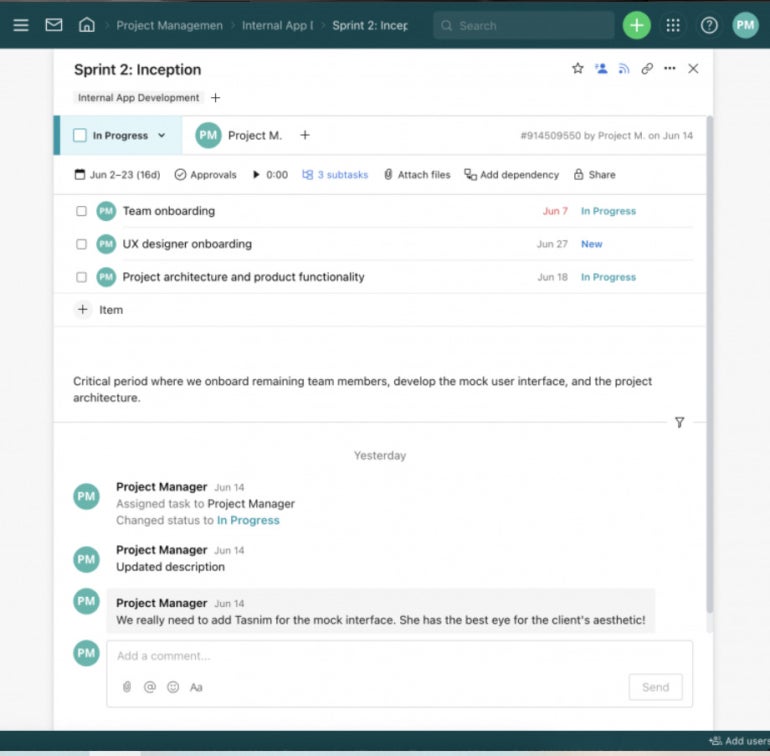Copy task permalink via link icon
Viewport: 770px width, 756px height.
pos(647,69)
